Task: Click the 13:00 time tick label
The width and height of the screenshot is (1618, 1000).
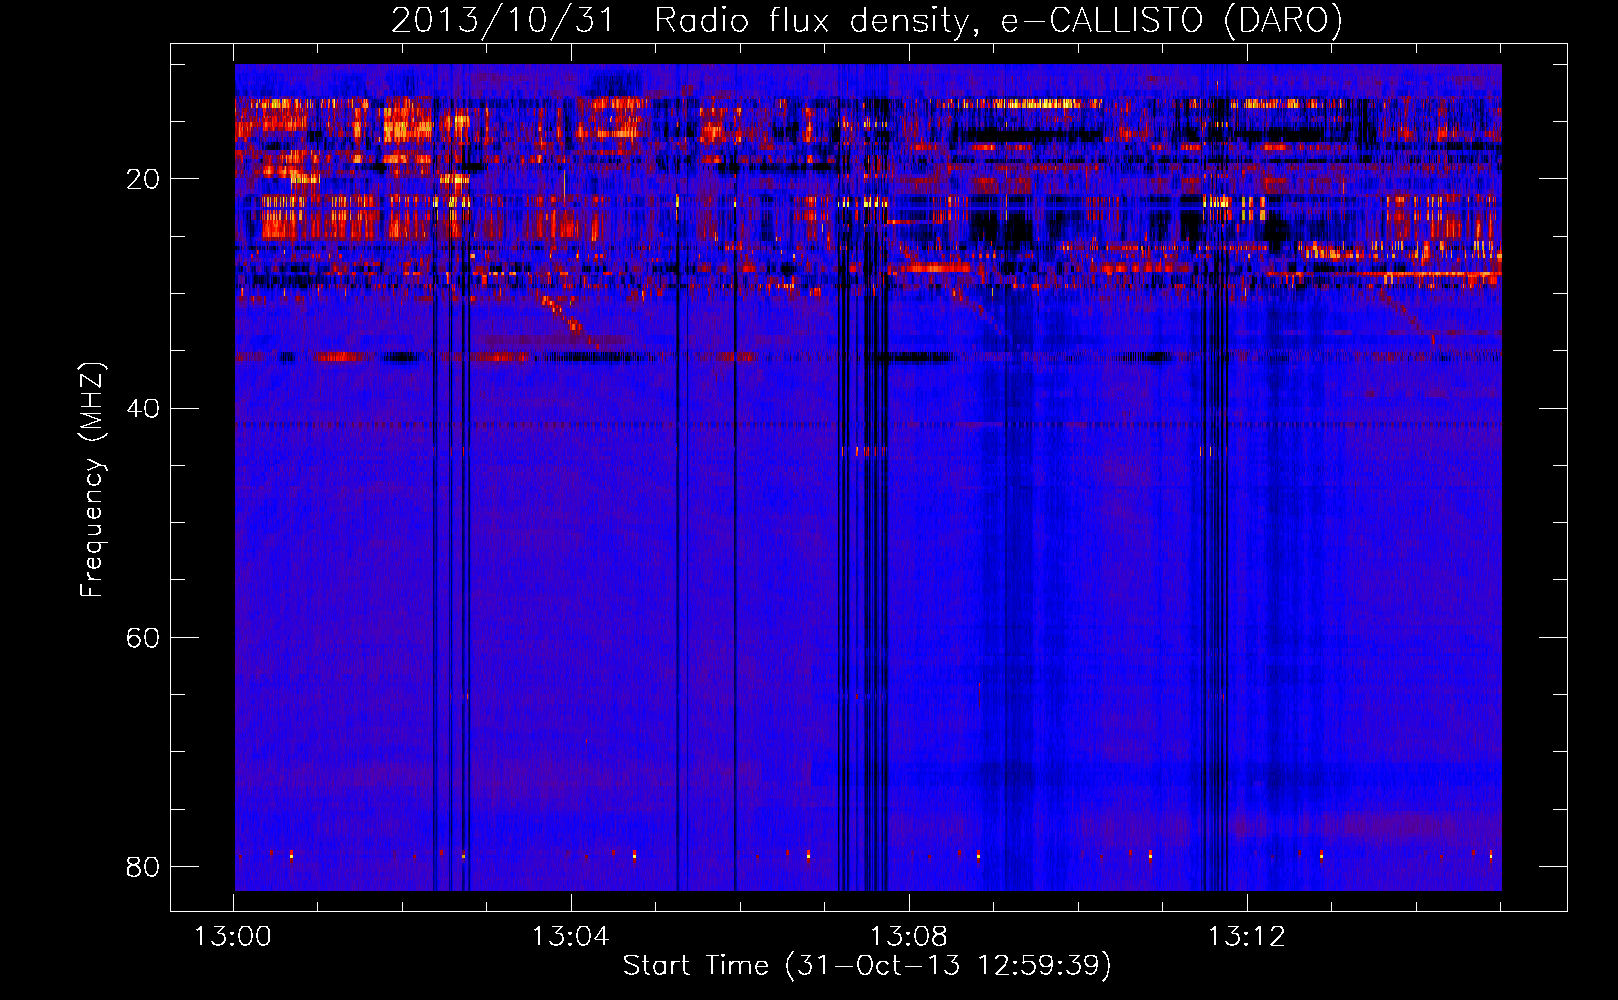Action: [x=233, y=937]
